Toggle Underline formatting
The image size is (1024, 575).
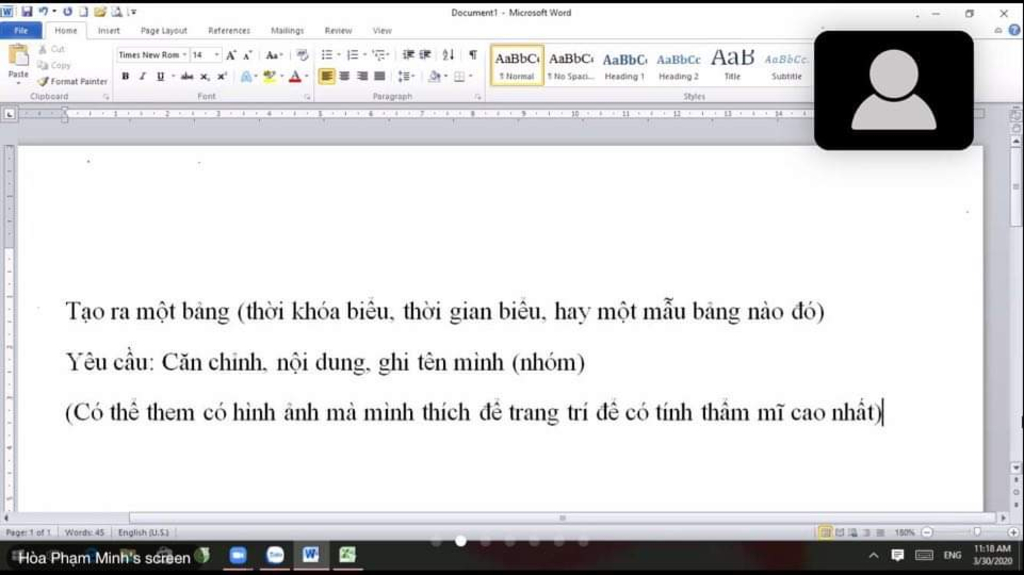[160, 76]
